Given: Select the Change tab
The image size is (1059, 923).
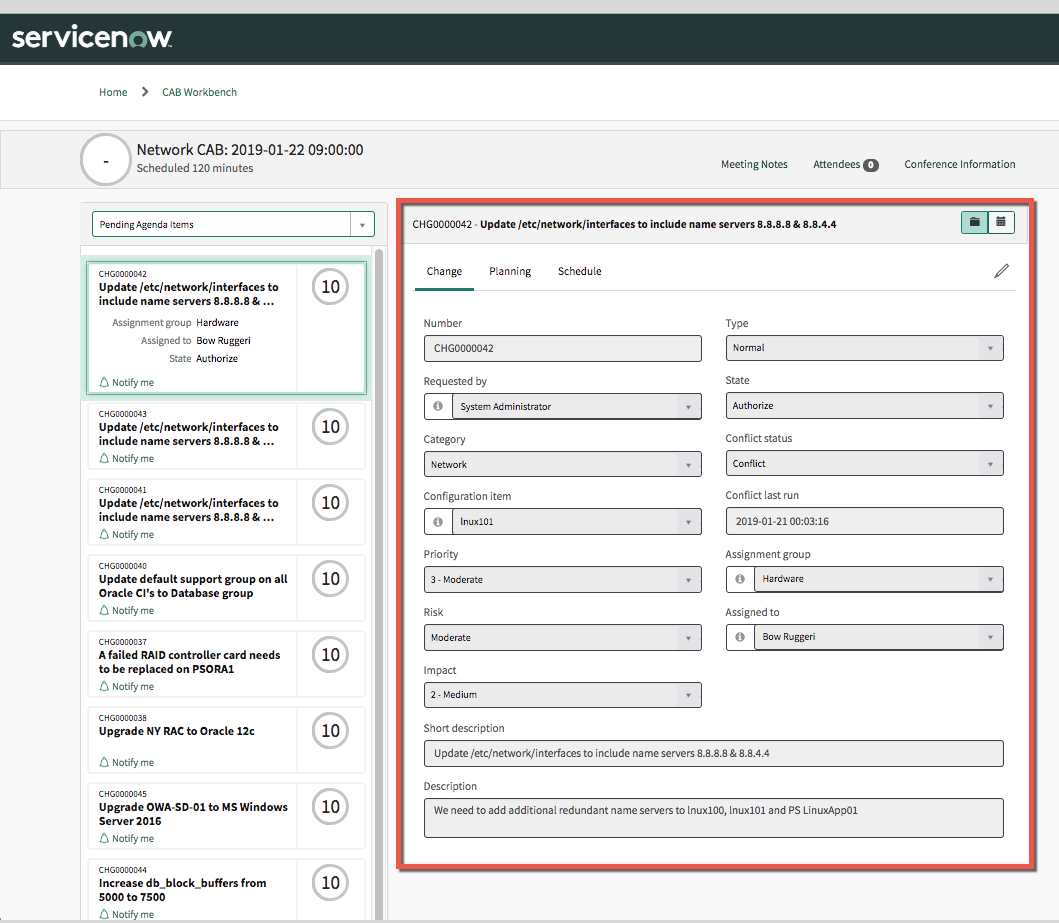Looking at the screenshot, I should tap(444, 271).
